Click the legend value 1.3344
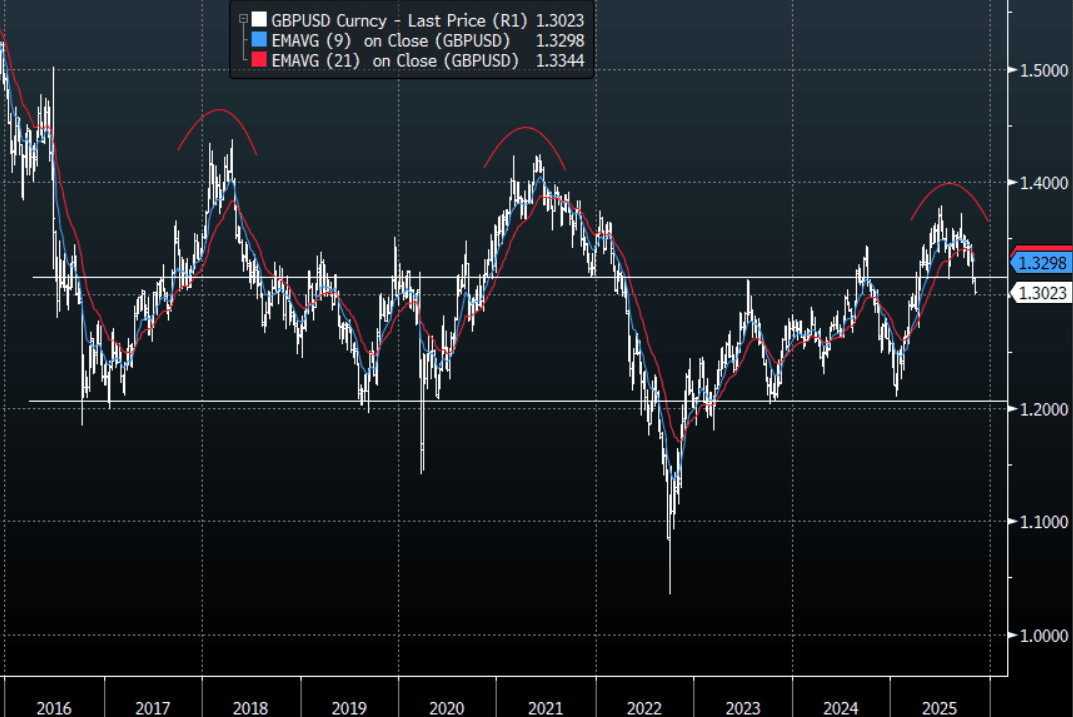 560,60
